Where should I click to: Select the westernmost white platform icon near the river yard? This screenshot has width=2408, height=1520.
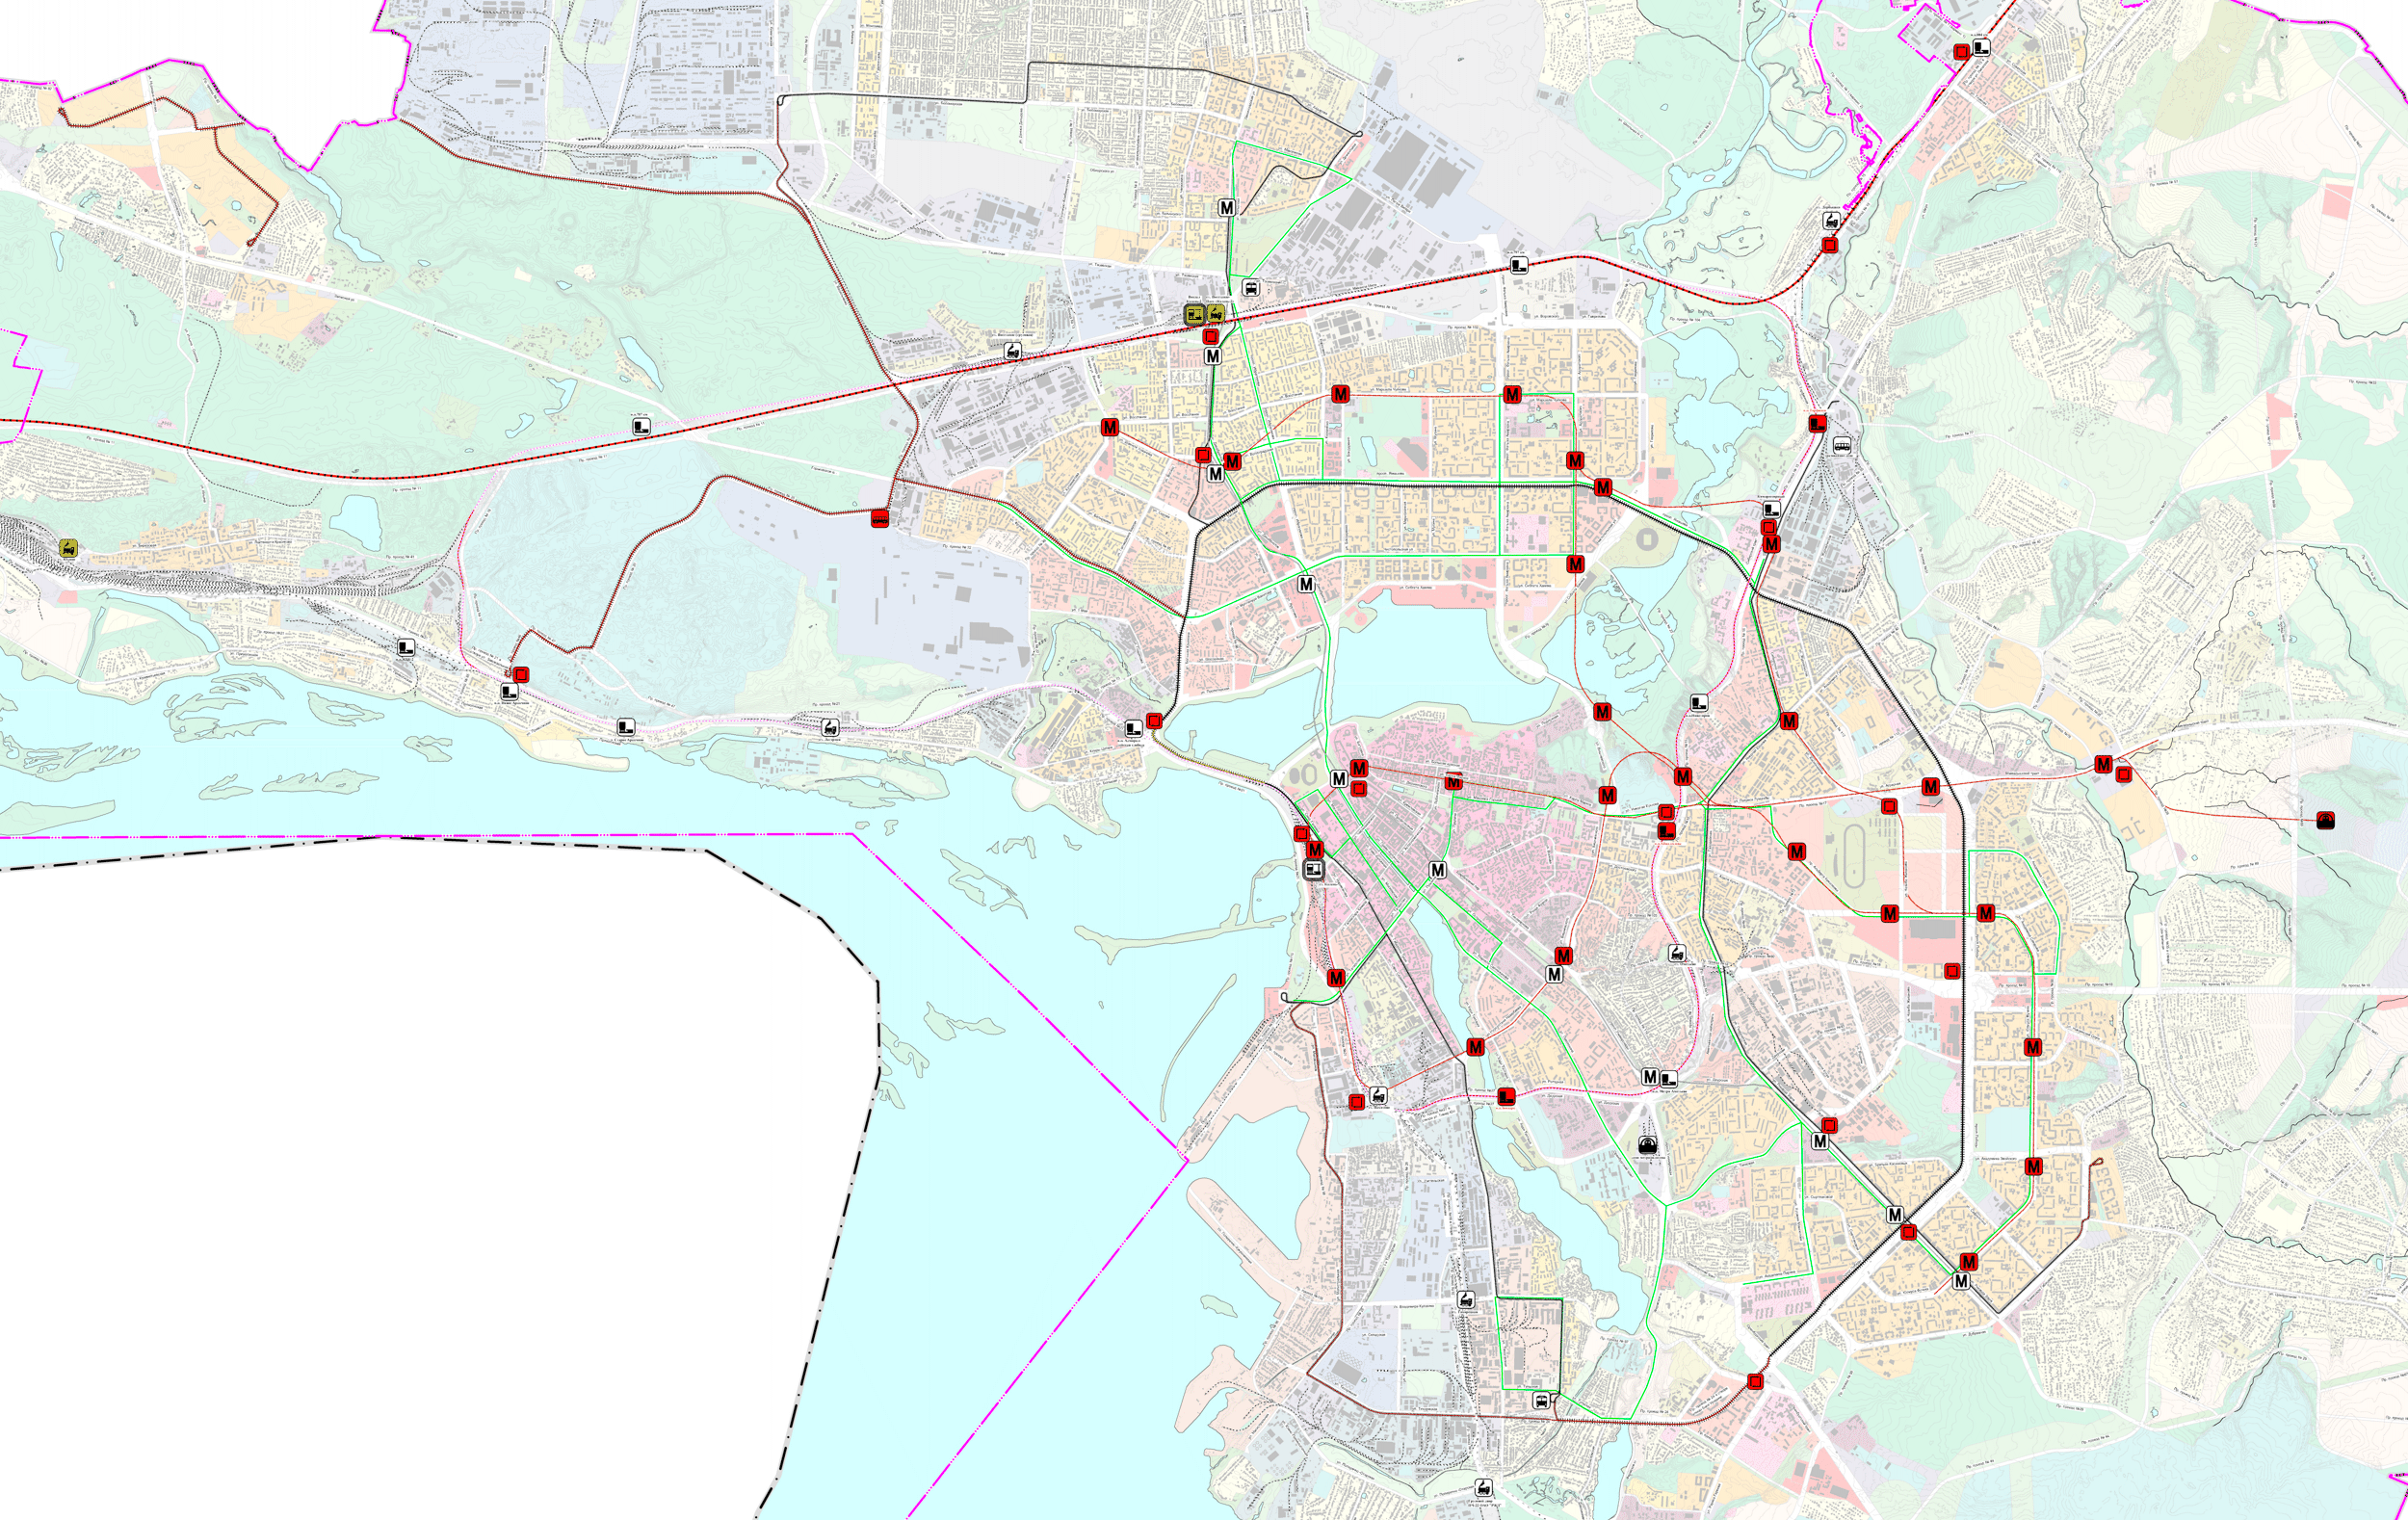[406, 647]
